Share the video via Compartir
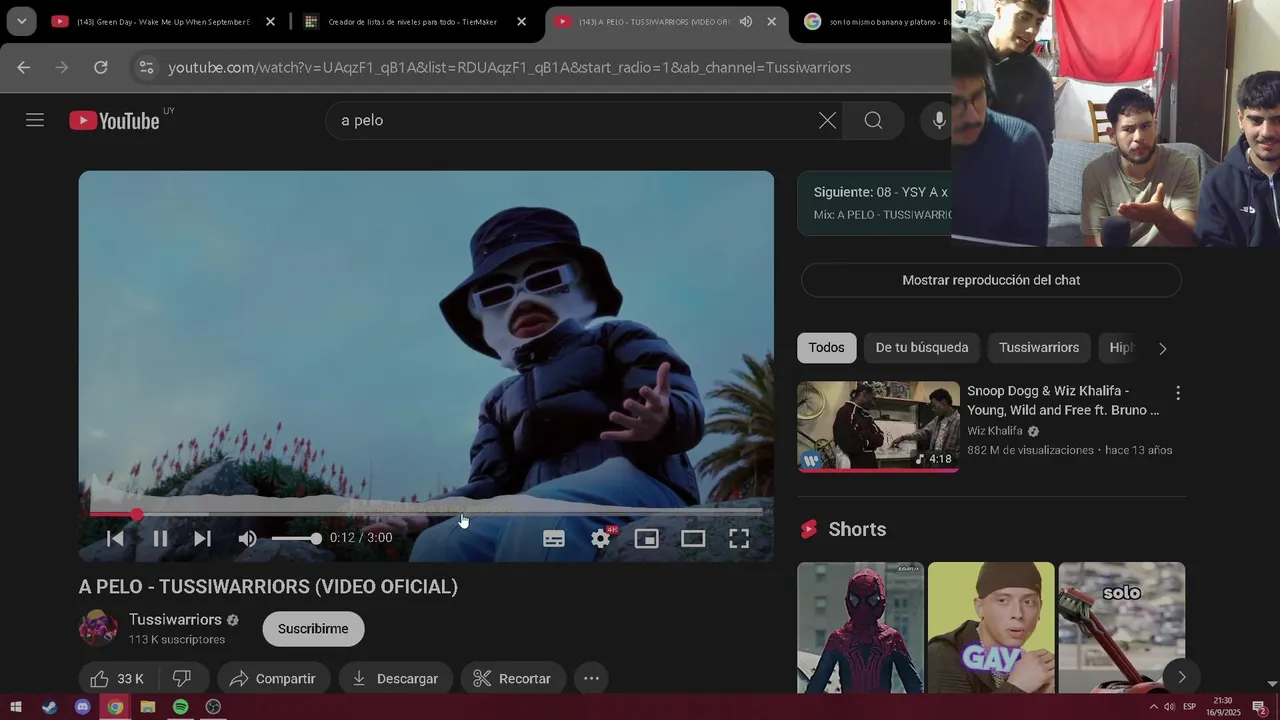This screenshot has width=1280, height=720. point(272,678)
